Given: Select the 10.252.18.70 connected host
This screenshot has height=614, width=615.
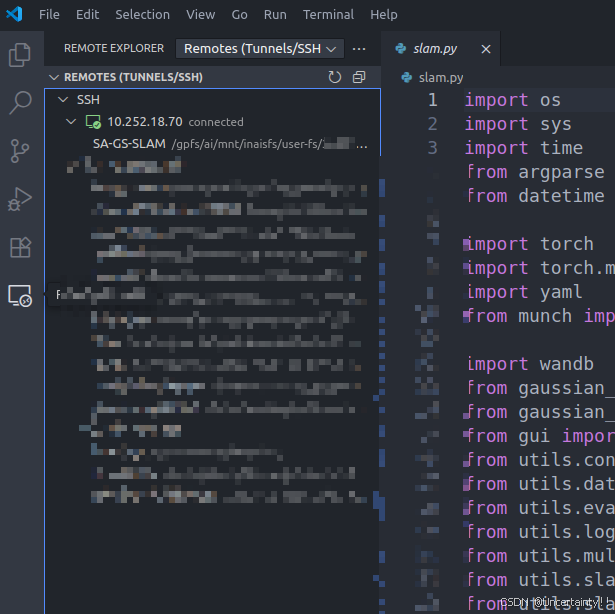Looking at the screenshot, I should pyautogui.click(x=212, y=122).
